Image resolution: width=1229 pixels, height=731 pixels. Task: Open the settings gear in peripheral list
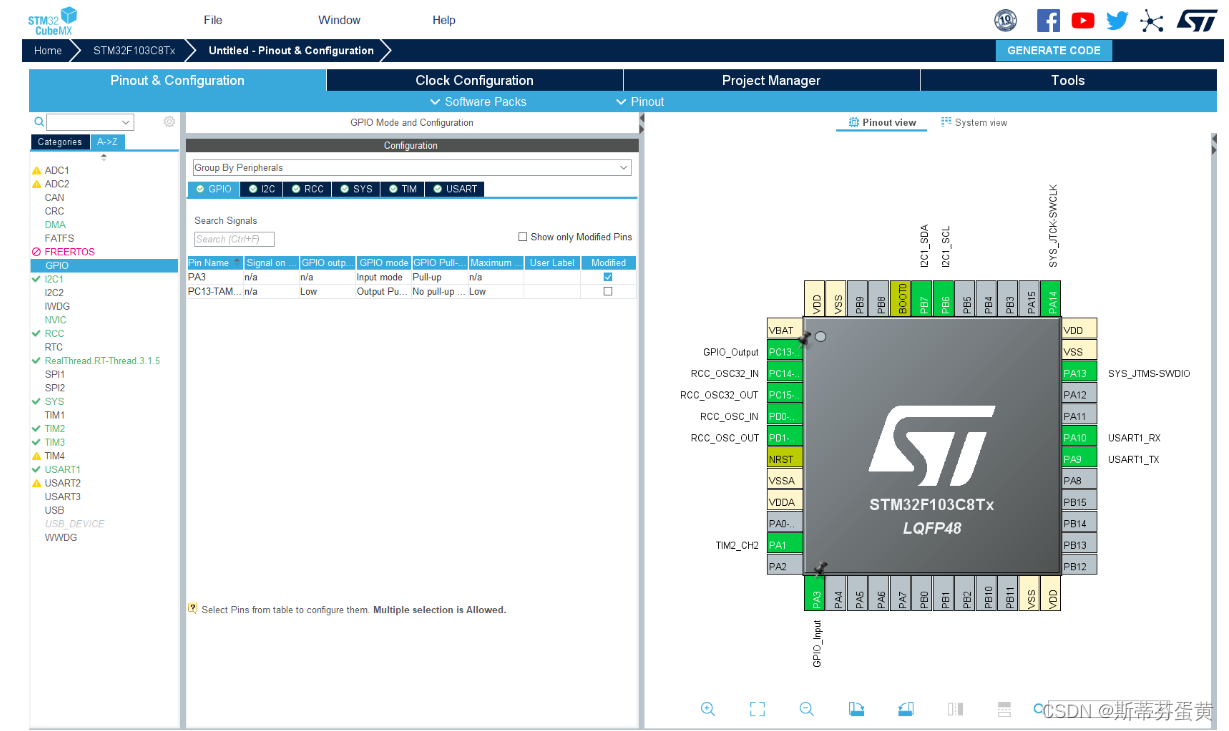tap(169, 122)
